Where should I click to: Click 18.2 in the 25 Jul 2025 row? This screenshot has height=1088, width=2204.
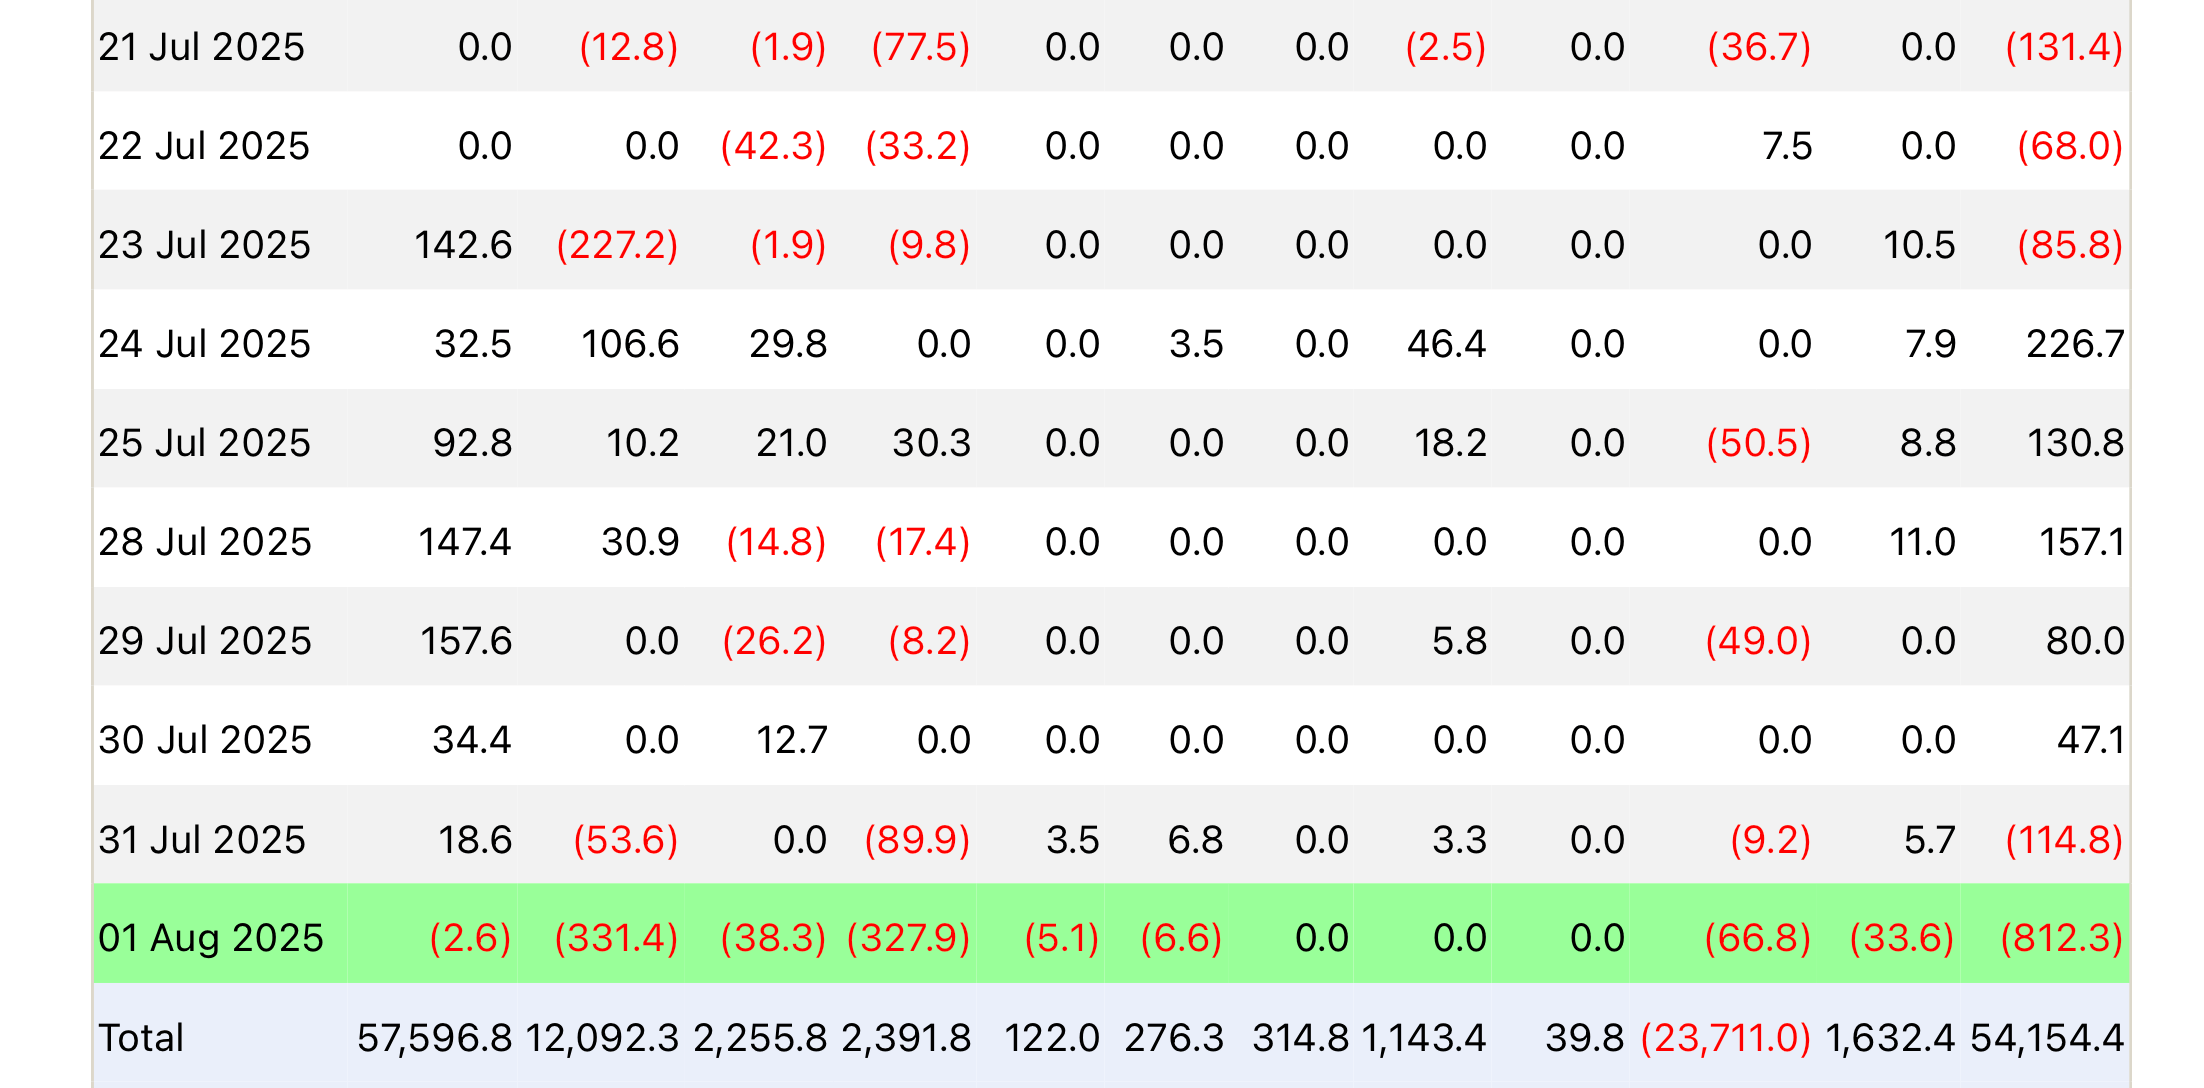point(1450,443)
